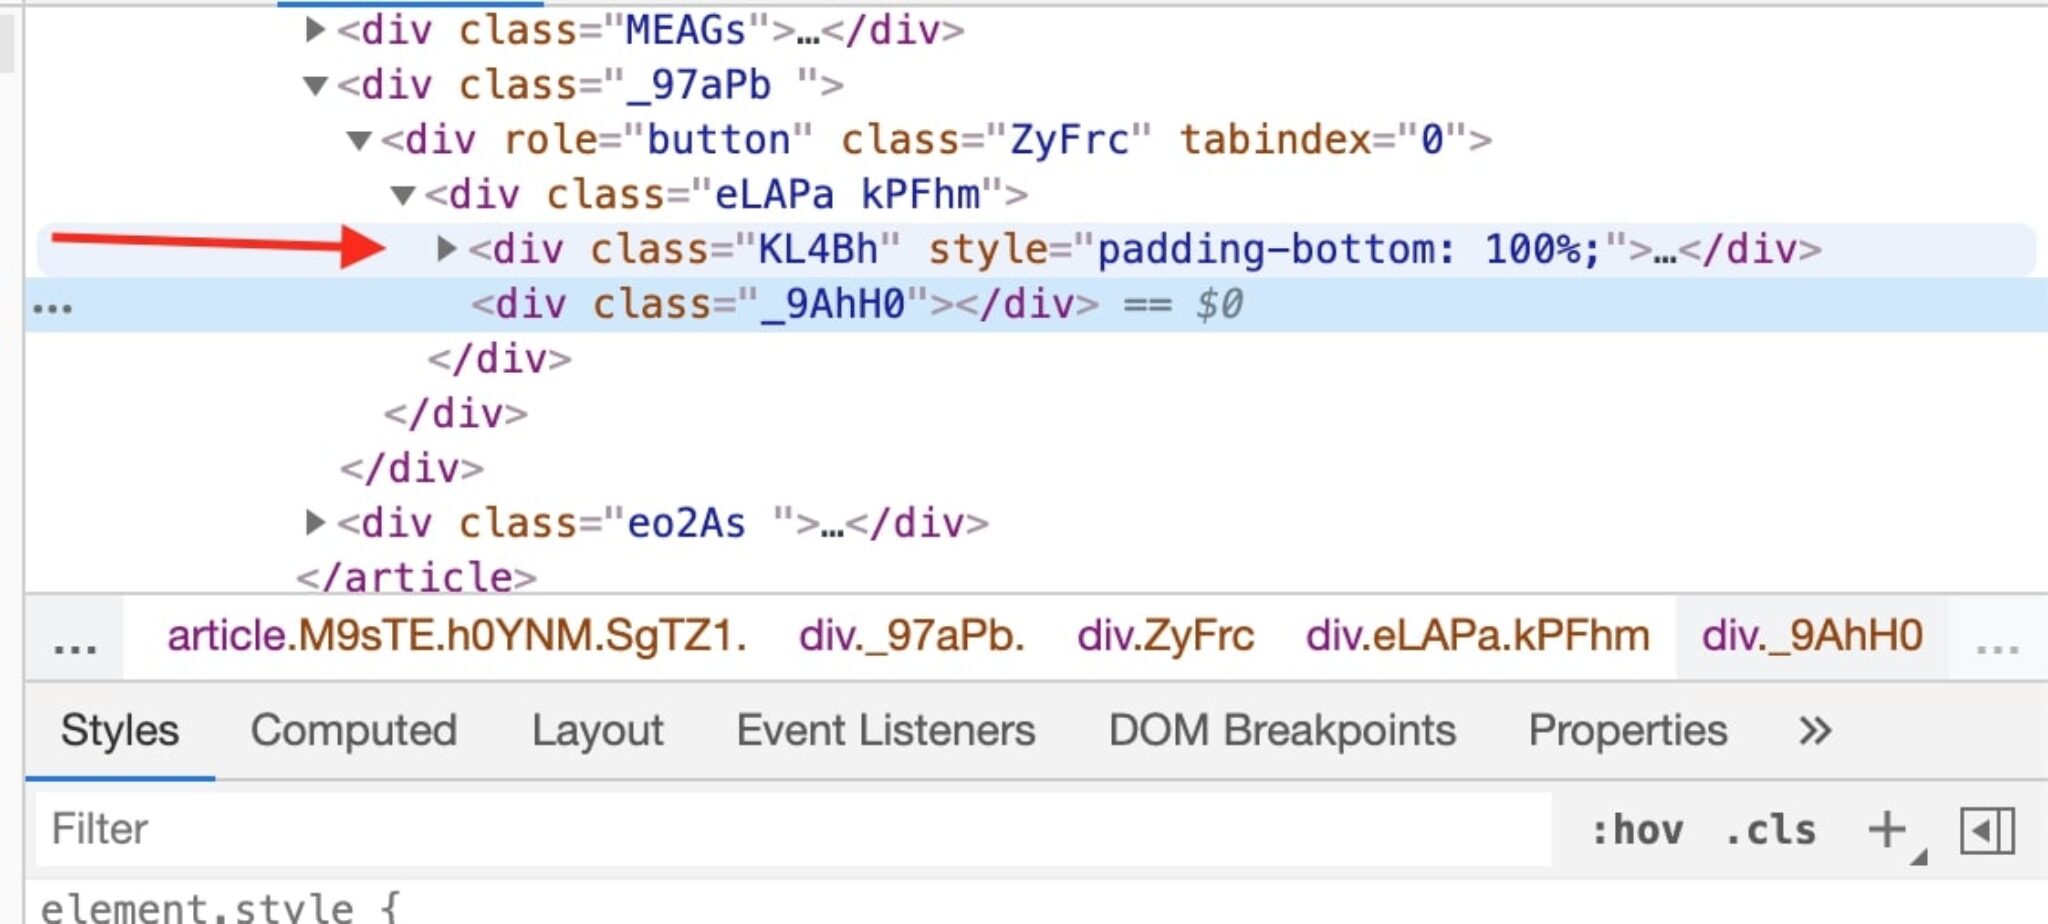Open the Layout tab
Image resolution: width=2048 pixels, height=924 pixels.
tap(597, 731)
